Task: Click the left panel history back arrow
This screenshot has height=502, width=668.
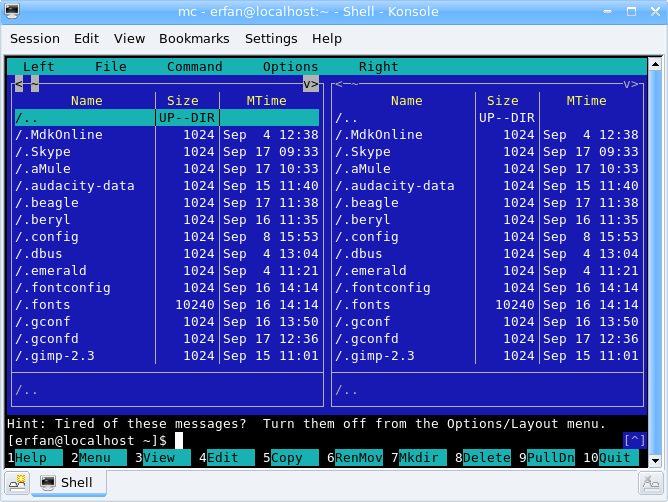Action: pos(18,84)
